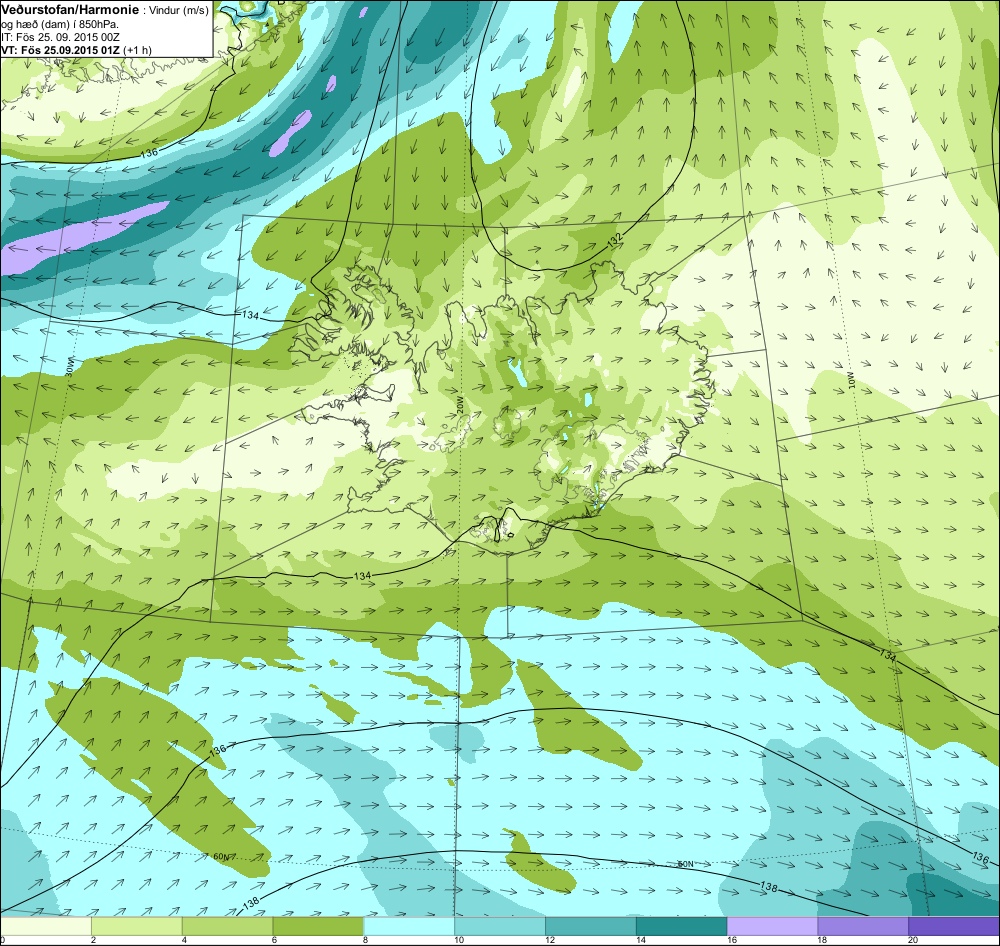The width and height of the screenshot is (1000, 946).
Task: Click the 16–18 m/s light purple legend swatch
Action: pos(772,926)
